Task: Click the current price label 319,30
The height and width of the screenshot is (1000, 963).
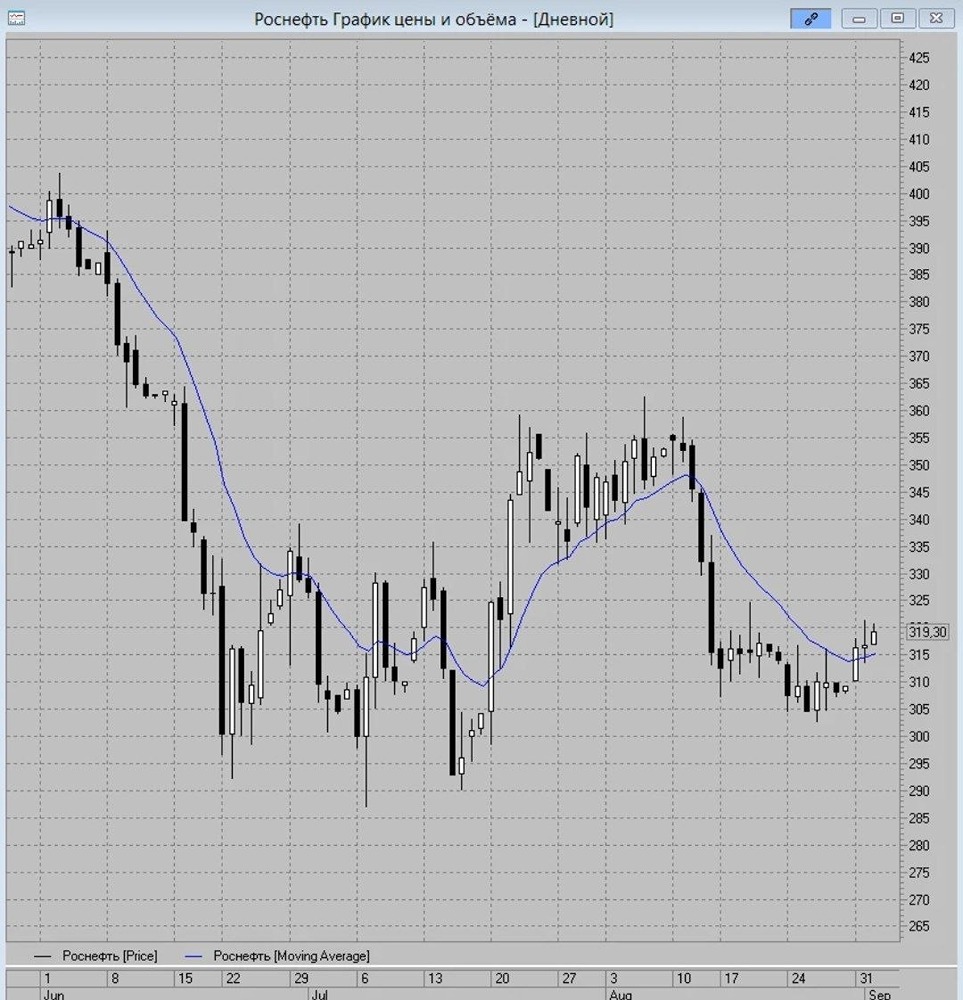Action: click(928, 632)
